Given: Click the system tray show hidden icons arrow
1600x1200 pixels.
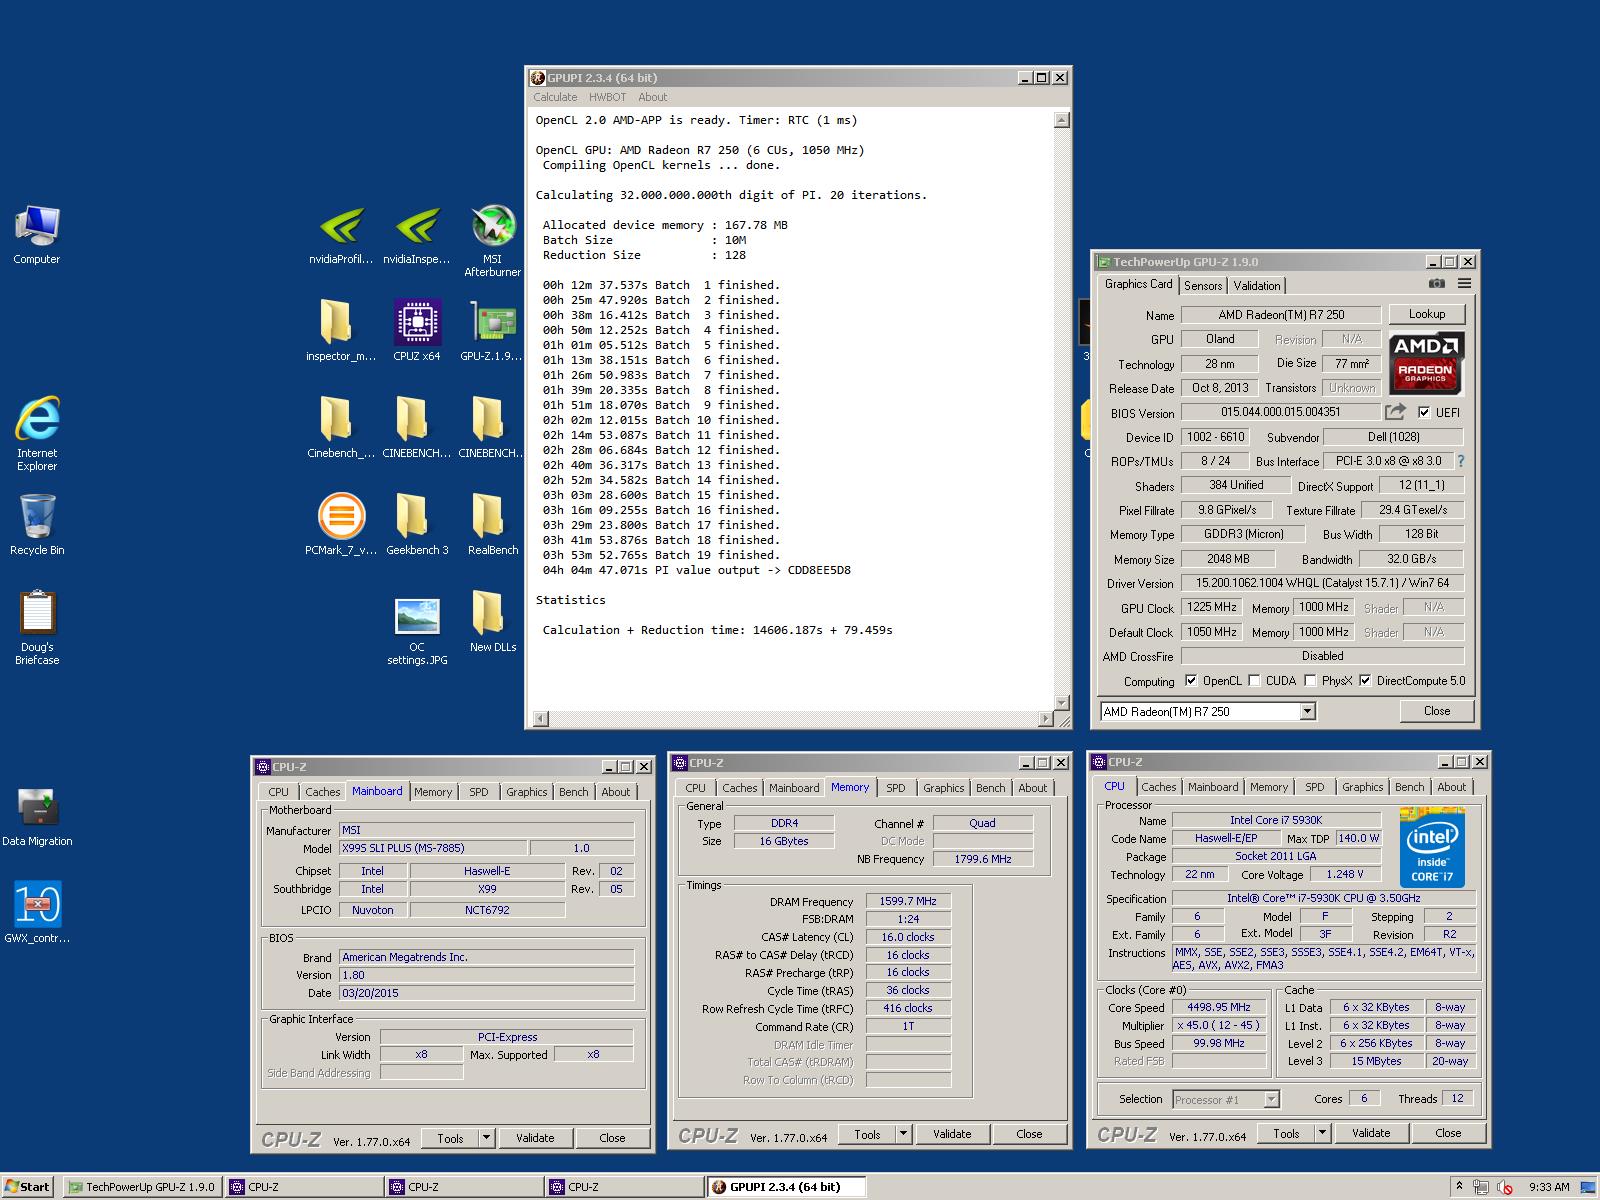Looking at the screenshot, I should tap(1459, 1187).
